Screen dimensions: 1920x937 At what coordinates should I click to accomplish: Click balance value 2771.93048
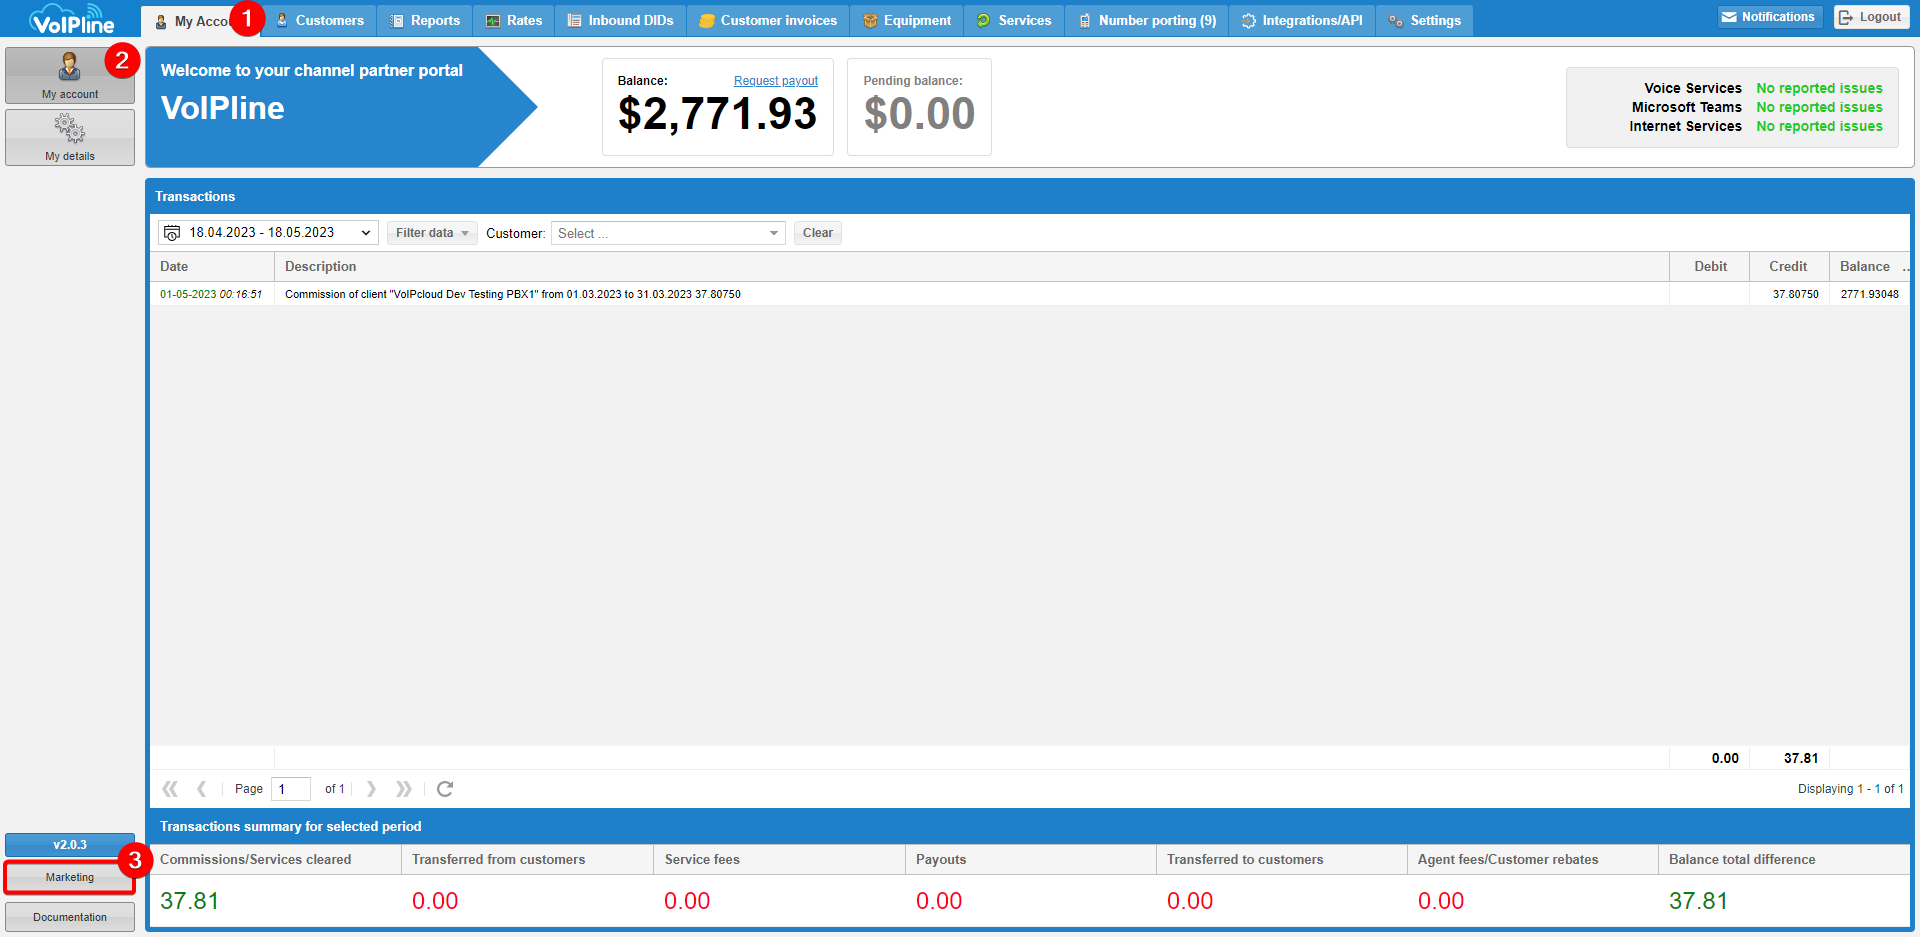1869,294
